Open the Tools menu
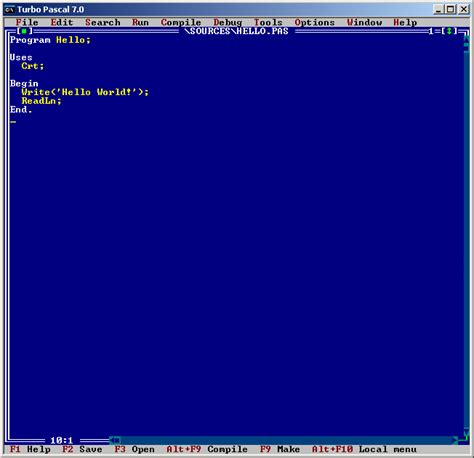Viewport: 474px width, 458px height. pos(268,22)
